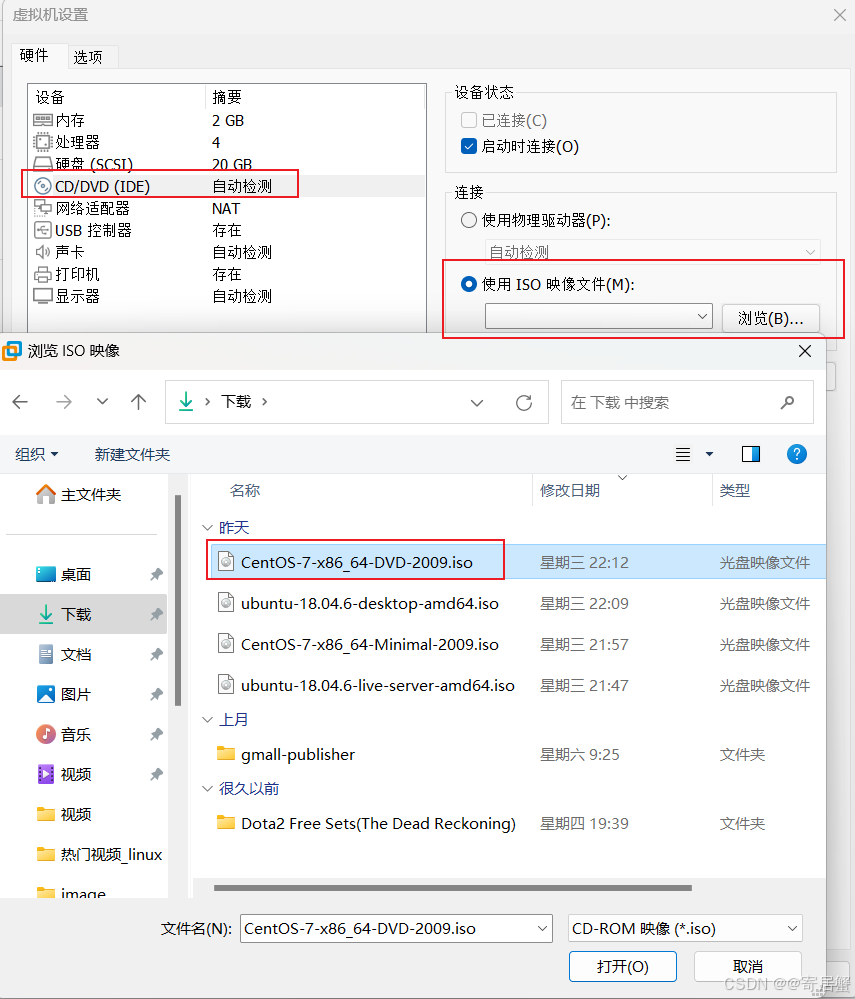Viewport: 855px width, 999px height.
Task: Toggle the preview pane icon
Action: pos(751,454)
